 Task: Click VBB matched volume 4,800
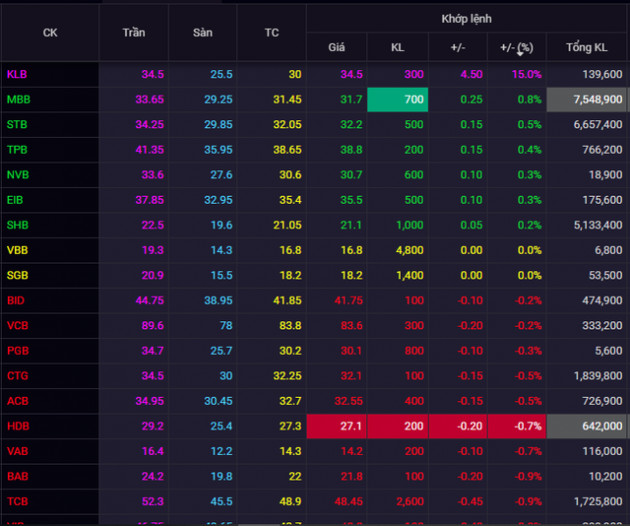point(409,250)
